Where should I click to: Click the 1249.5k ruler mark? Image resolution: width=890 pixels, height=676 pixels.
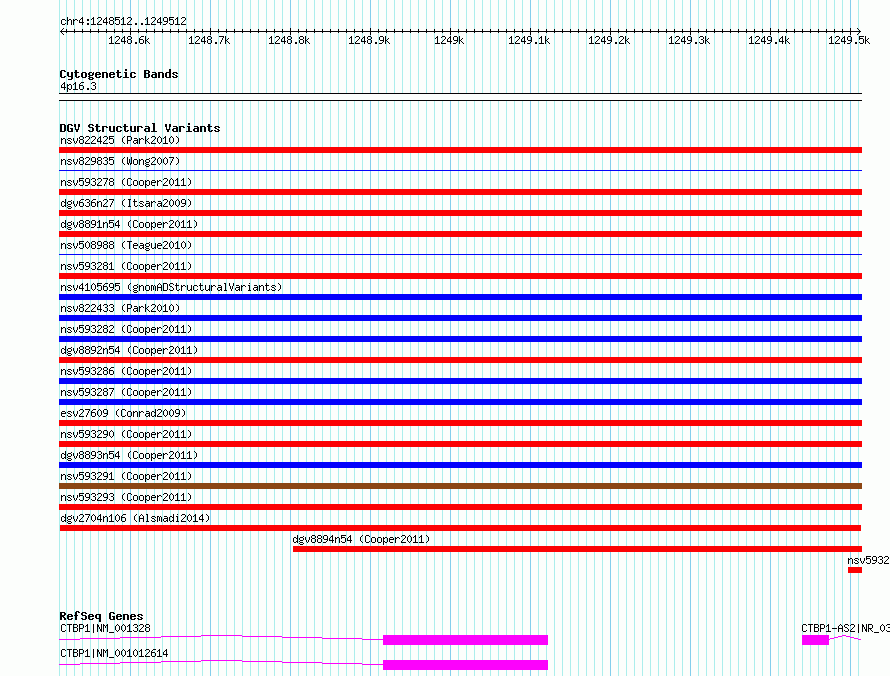pos(849,40)
